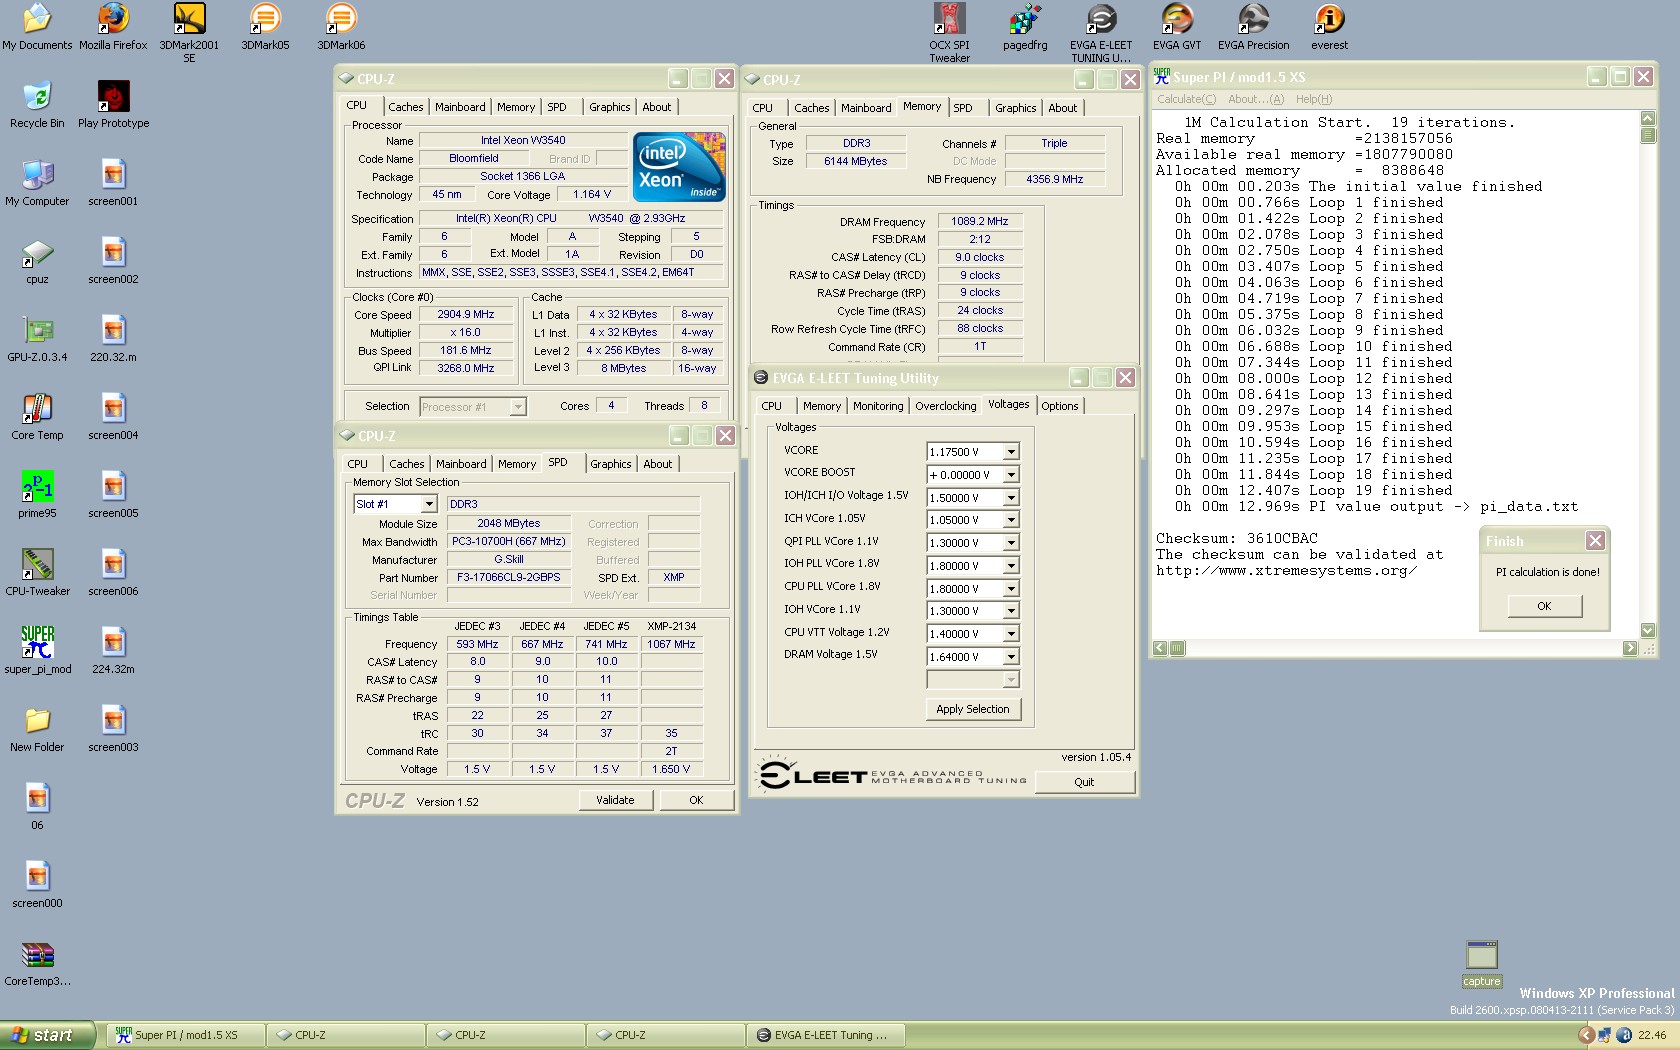
Task: Open My Computer icon
Action: coord(37,183)
